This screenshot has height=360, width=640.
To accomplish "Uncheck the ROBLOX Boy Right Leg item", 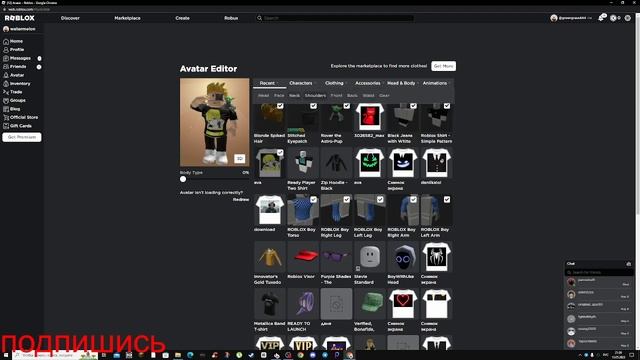I will click(x=347, y=200).
